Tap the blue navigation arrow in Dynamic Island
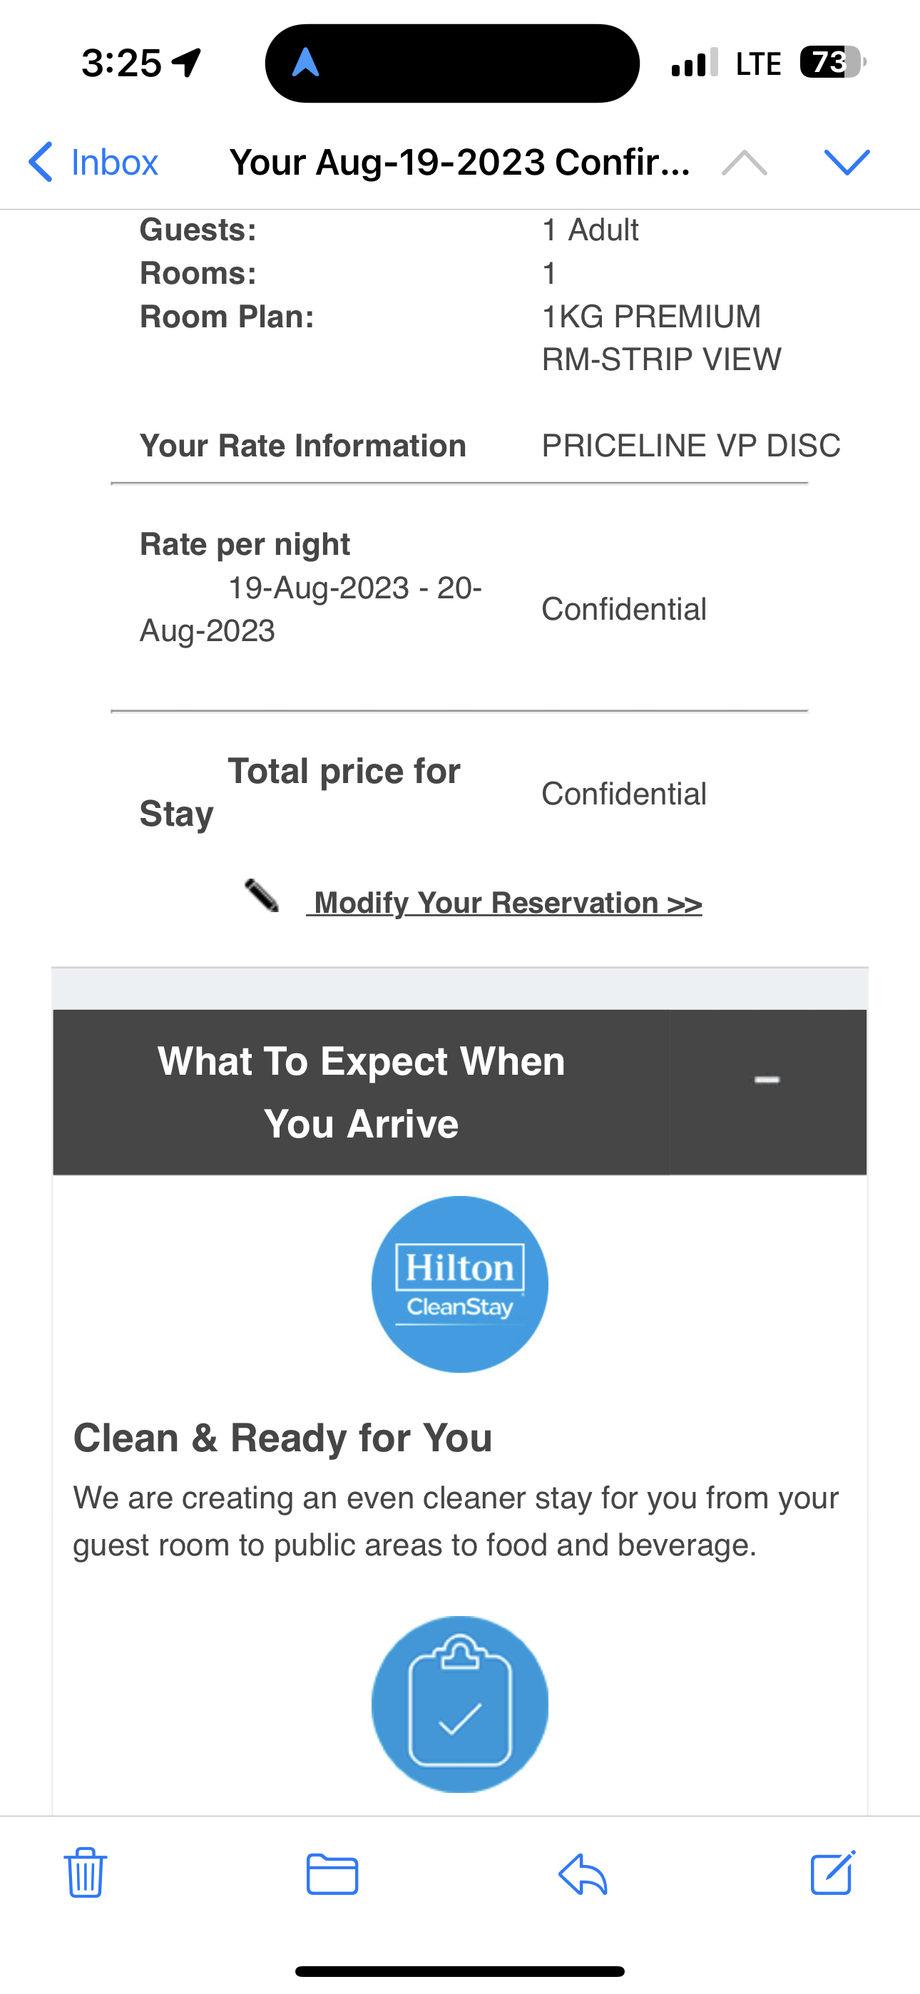Image resolution: width=920 pixels, height=1994 pixels. pos(305,63)
